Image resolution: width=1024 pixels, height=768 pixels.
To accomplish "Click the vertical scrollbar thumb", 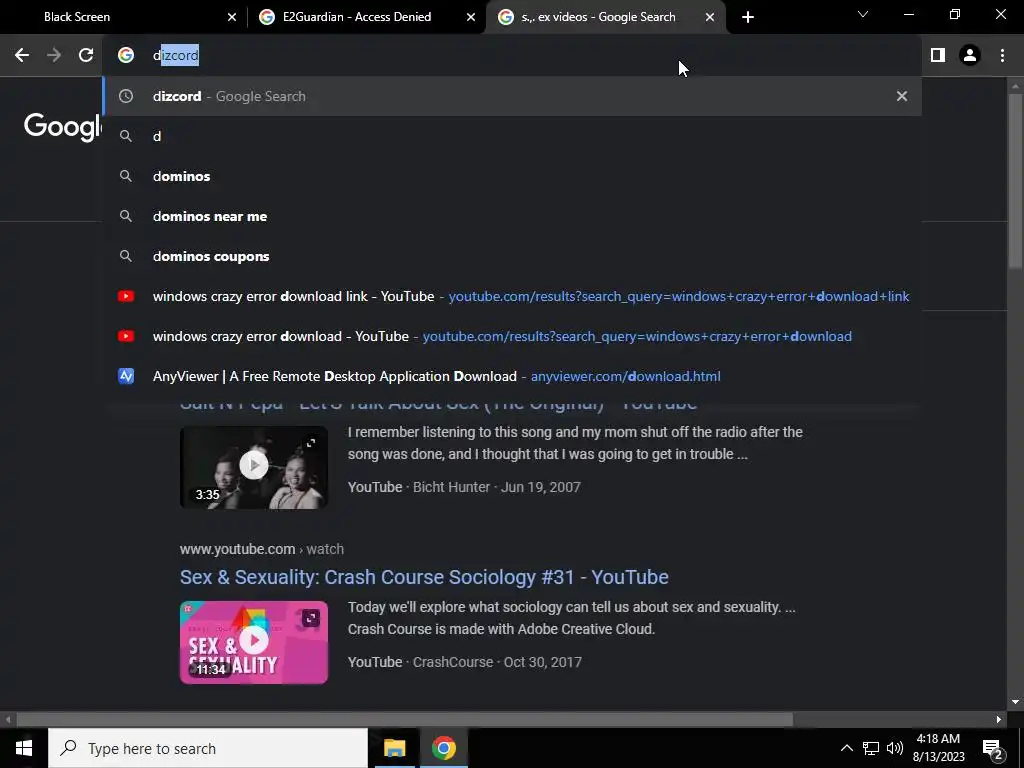I will [1015, 180].
